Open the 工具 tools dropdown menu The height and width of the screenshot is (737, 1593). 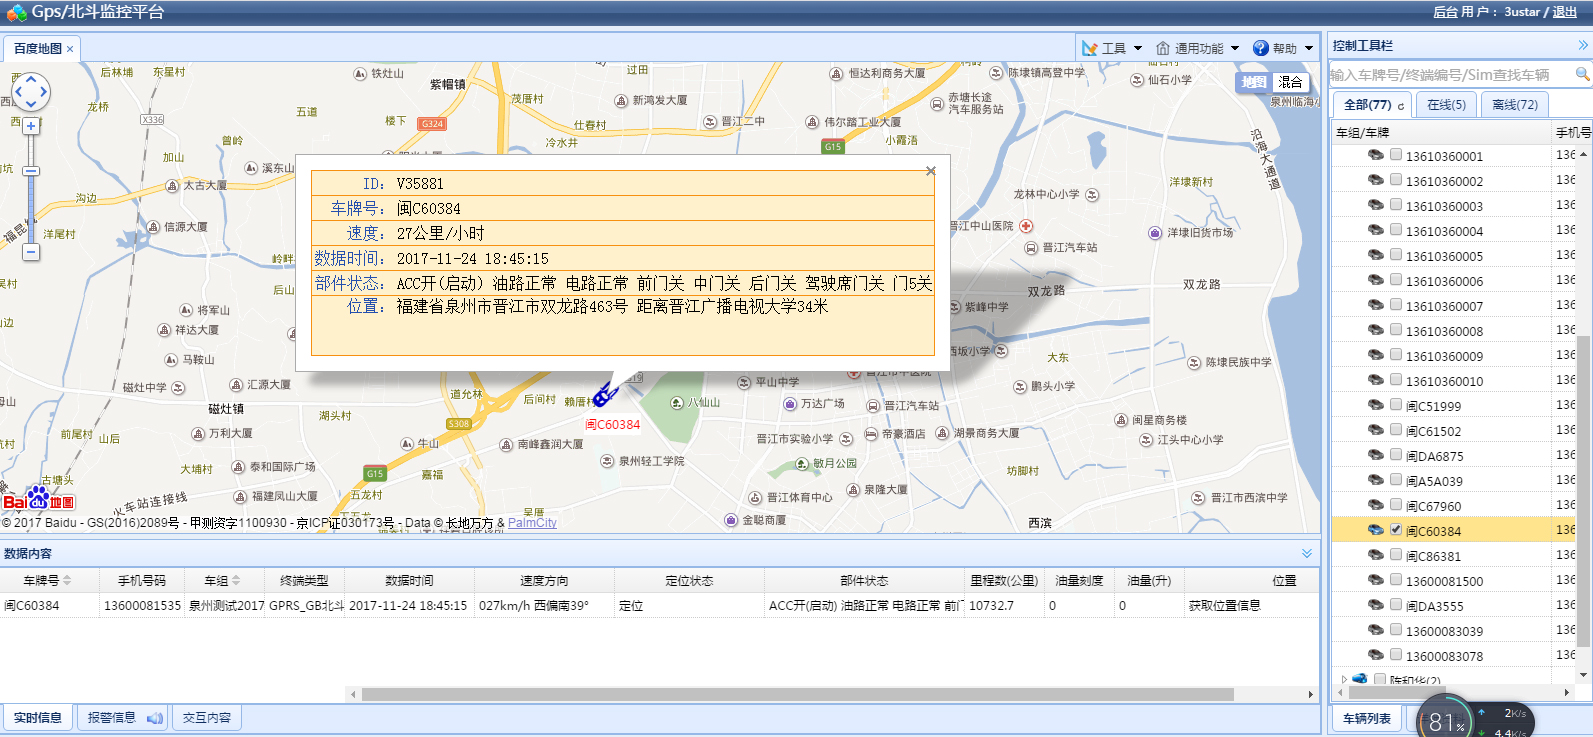coord(1112,48)
